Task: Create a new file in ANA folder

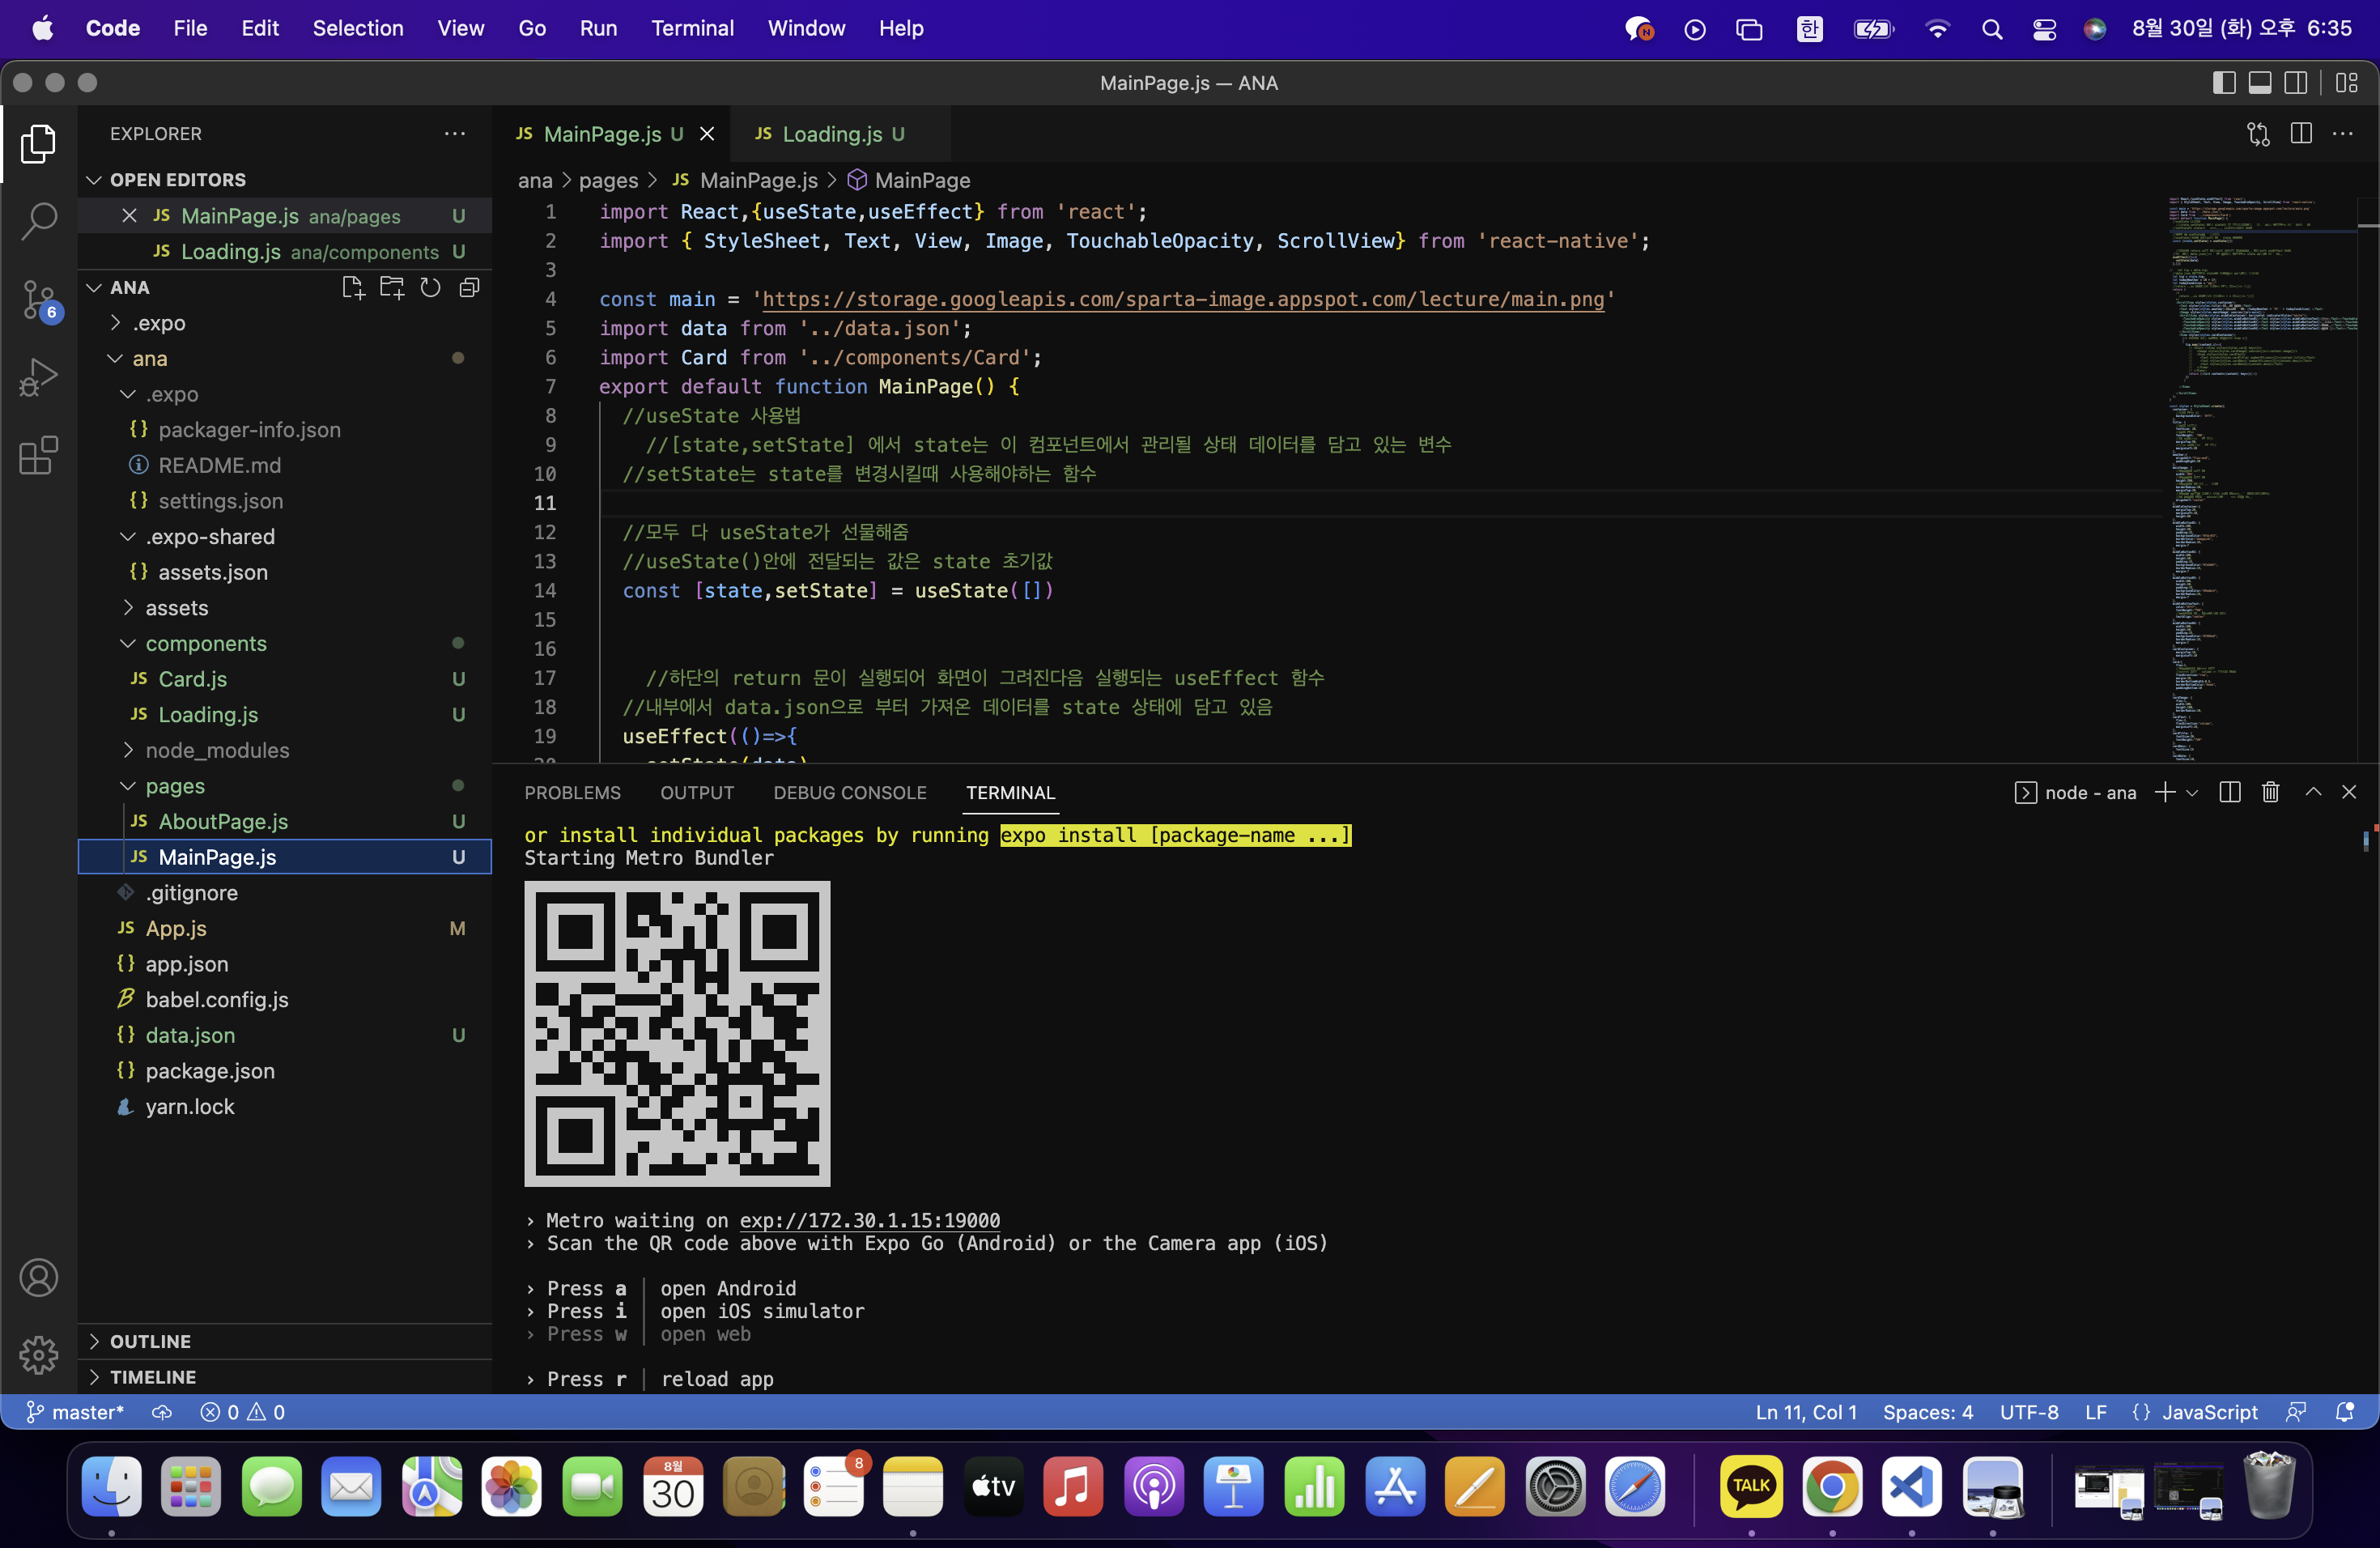Action: point(353,288)
